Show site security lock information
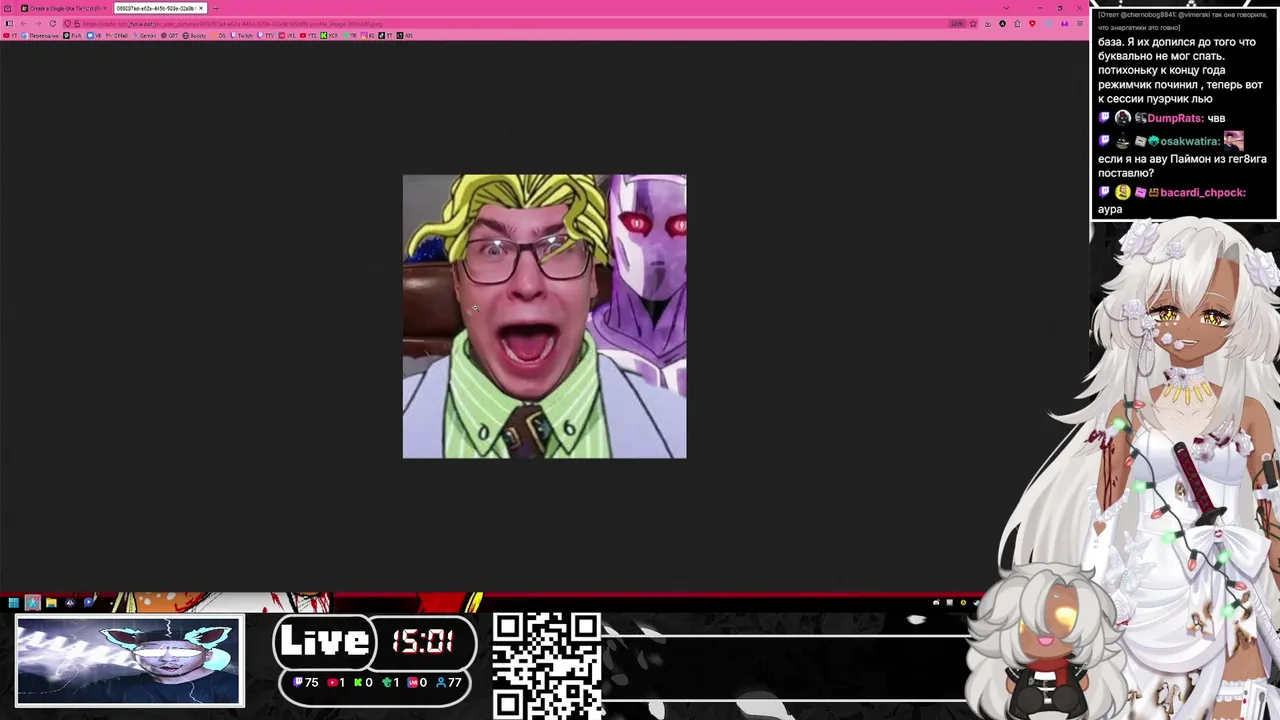This screenshot has width=1280, height=720. (x=77, y=23)
